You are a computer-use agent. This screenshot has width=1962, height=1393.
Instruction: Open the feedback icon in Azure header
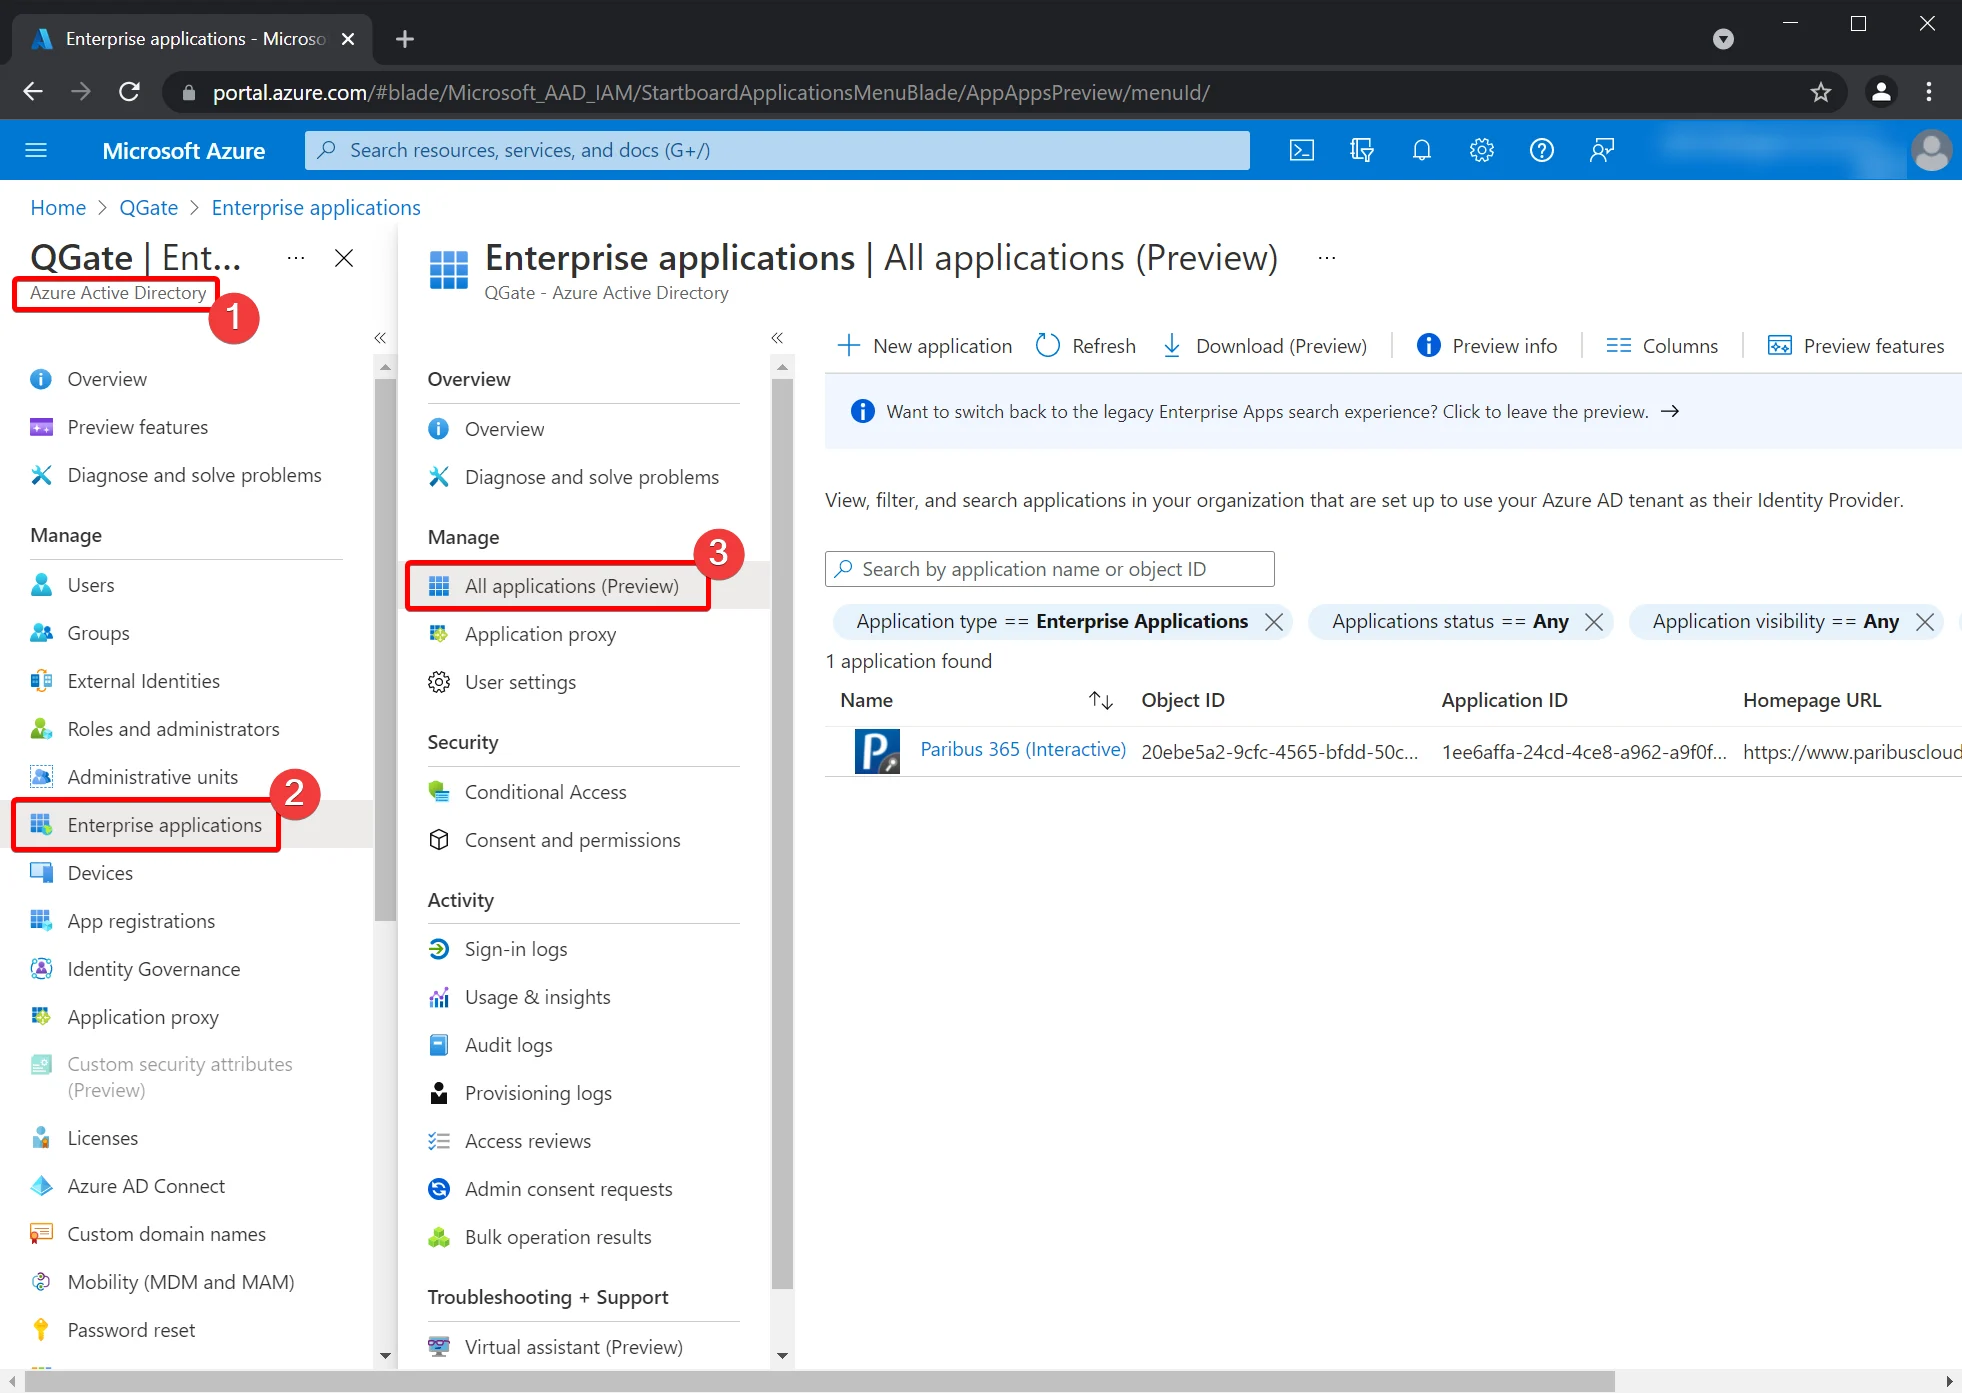(1601, 150)
